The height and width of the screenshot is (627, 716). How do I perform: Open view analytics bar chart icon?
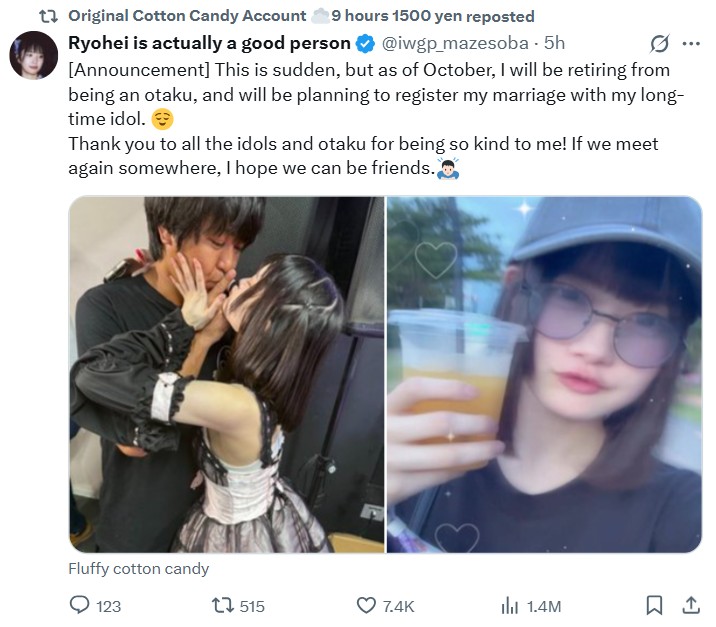pos(510,606)
